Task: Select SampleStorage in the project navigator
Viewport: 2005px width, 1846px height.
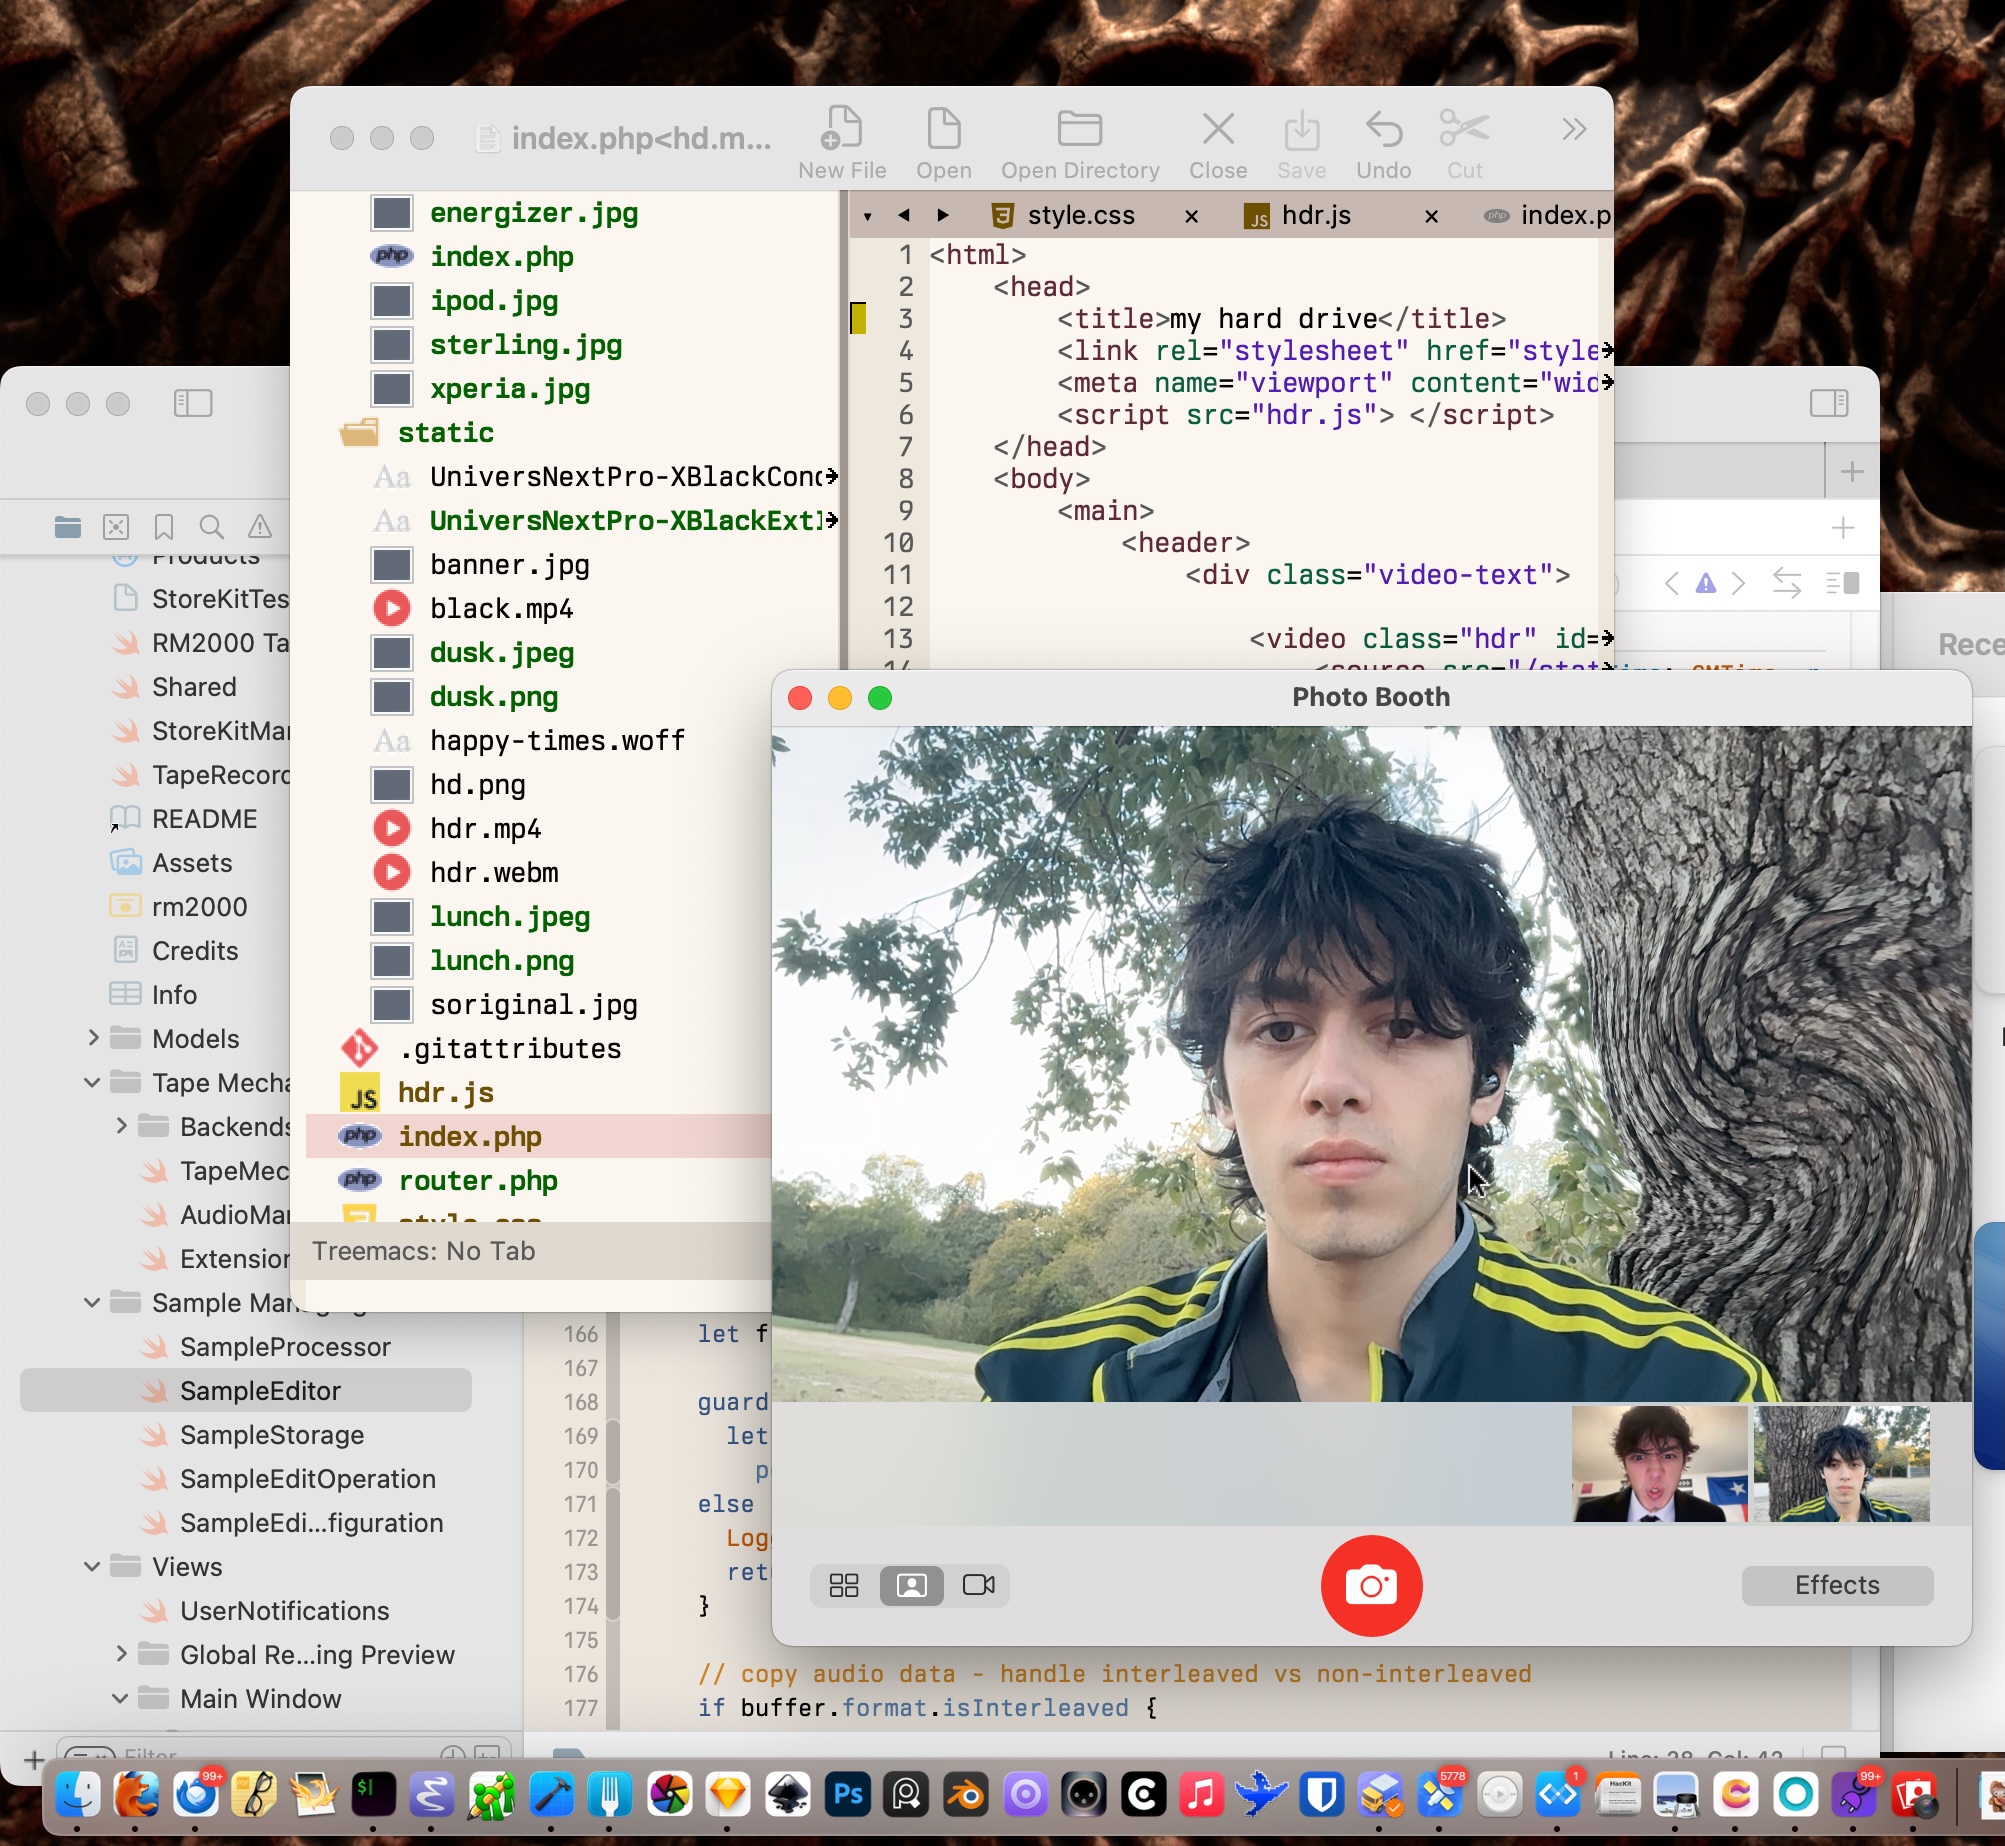Action: click(x=271, y=1435)
